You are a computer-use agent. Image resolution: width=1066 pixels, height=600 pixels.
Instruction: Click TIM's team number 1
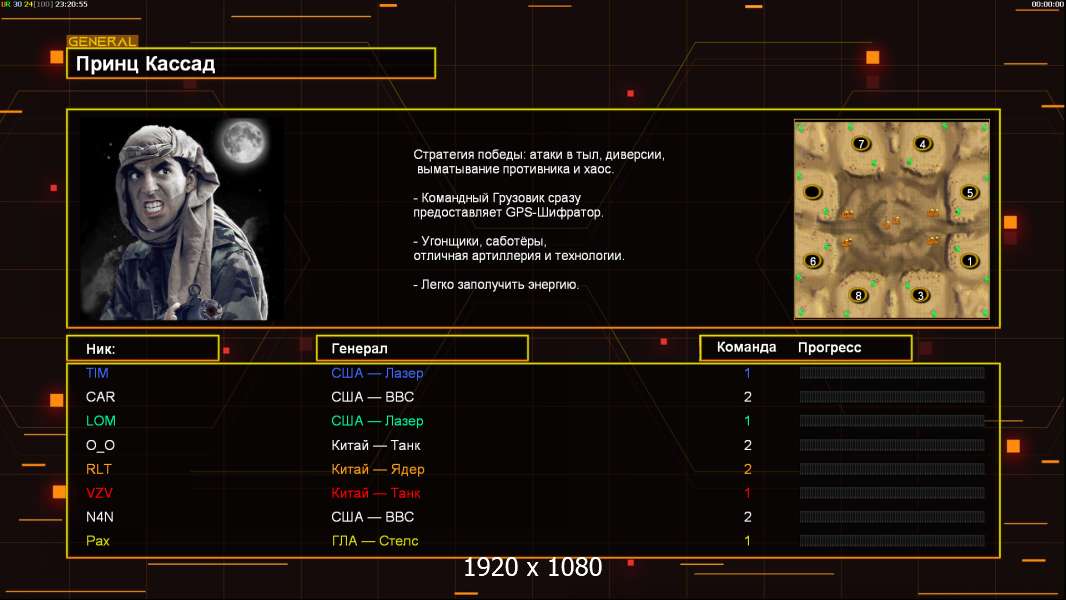pyautogui.click(x=747, y=373)
